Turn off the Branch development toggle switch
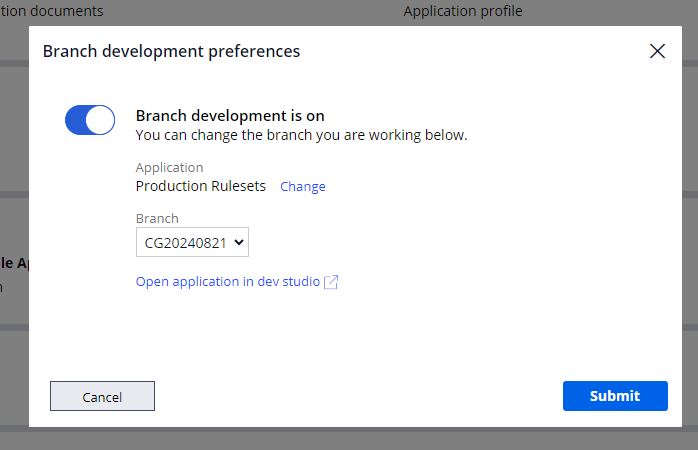 pyautogui.click(x=90, y=120)
